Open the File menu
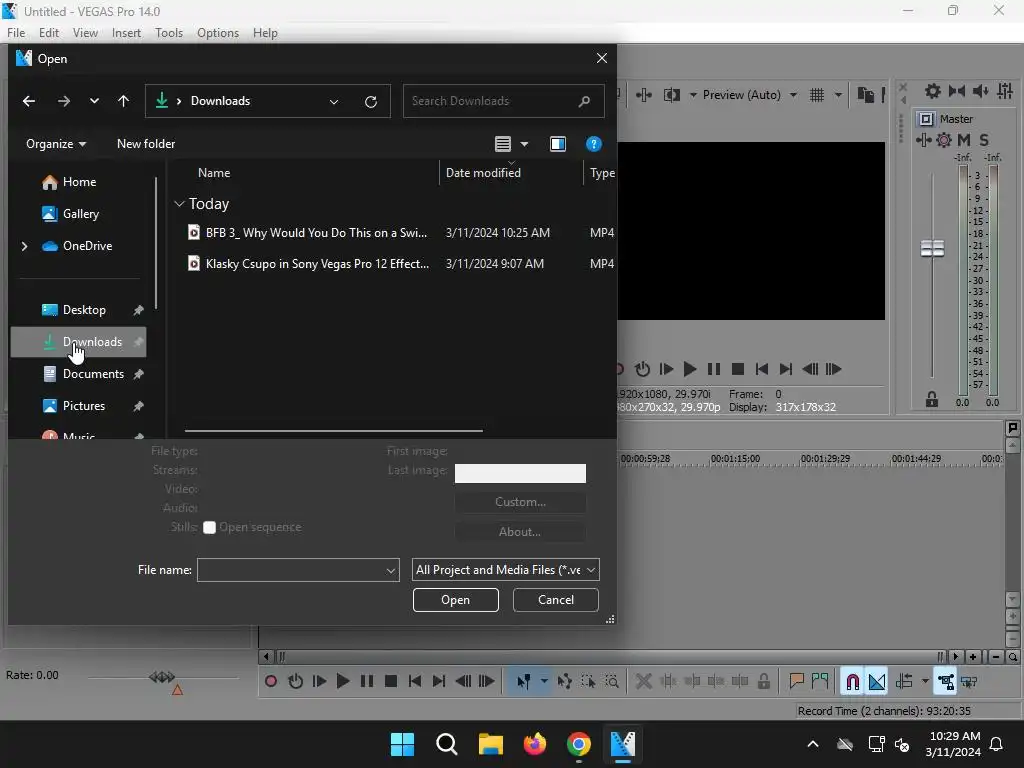The image size is (1024, 768). pyautogui.click(x=16, y=33)
